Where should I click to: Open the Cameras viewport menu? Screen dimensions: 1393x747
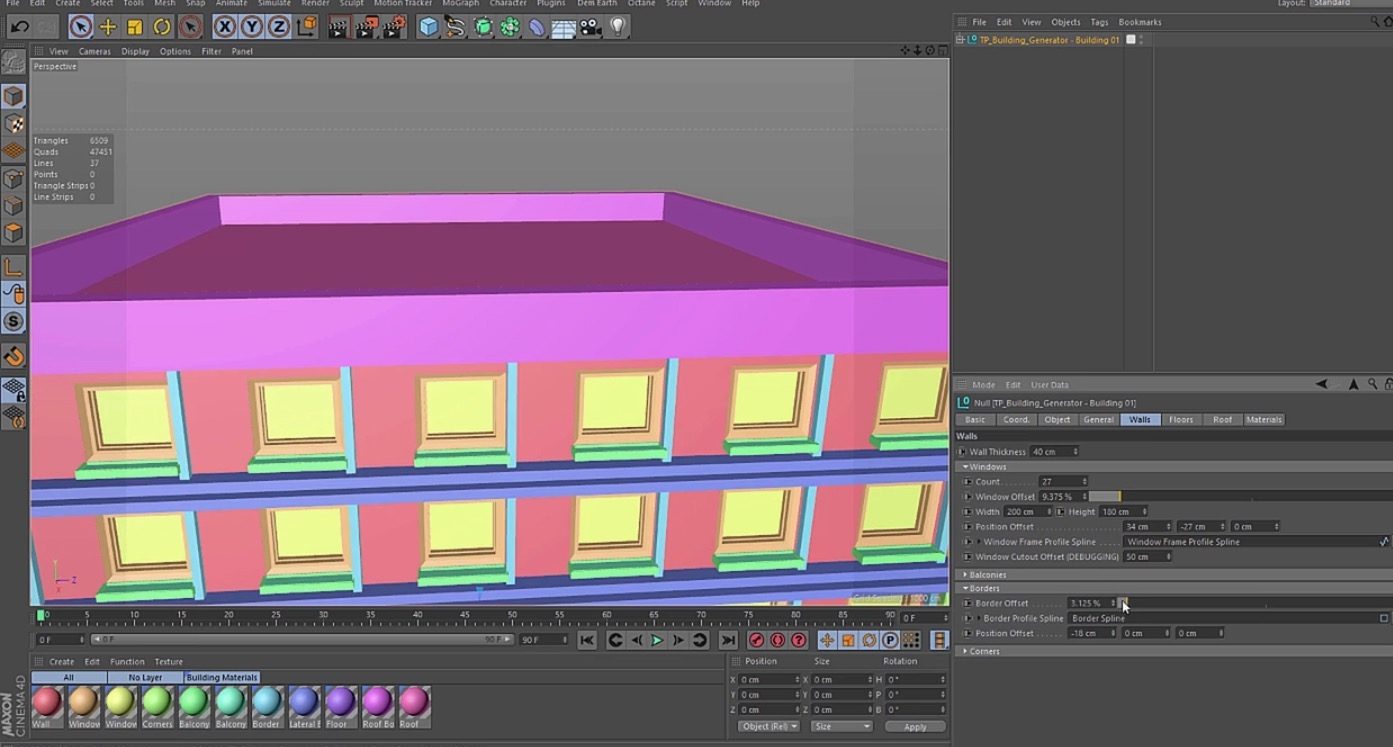click(x=95, y=51)
